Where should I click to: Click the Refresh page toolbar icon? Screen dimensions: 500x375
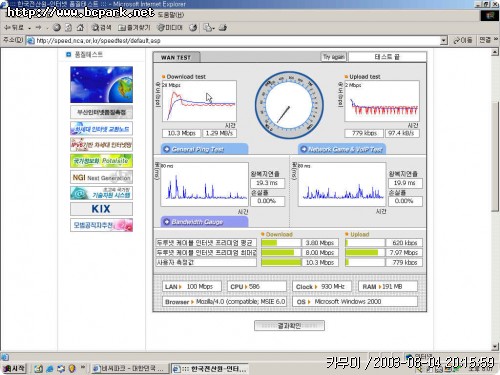pos(68,28)
